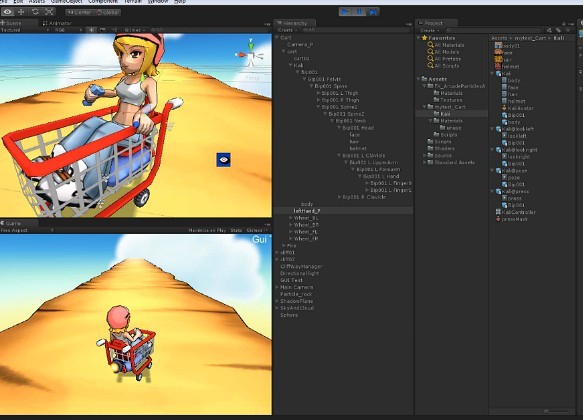Switch to the Animator tab
583x420 pixels.
pos(57,23)
